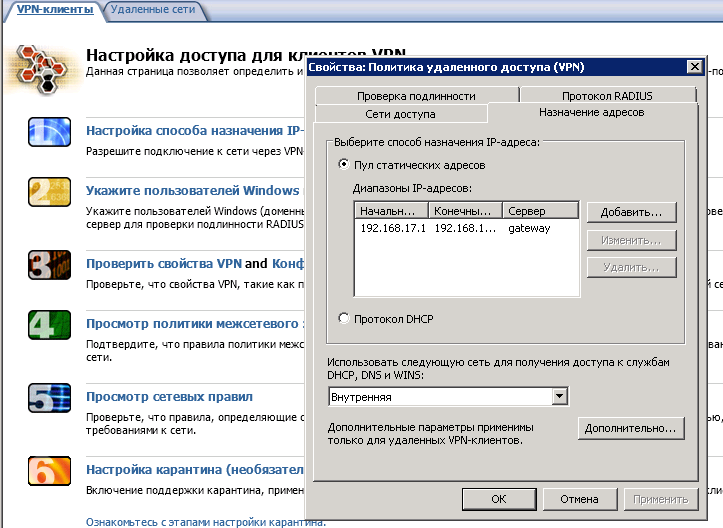This screenshot has height=528, width=723.
Task: Click the green step 4 firewall policy icon
Action: coord(49,325)
